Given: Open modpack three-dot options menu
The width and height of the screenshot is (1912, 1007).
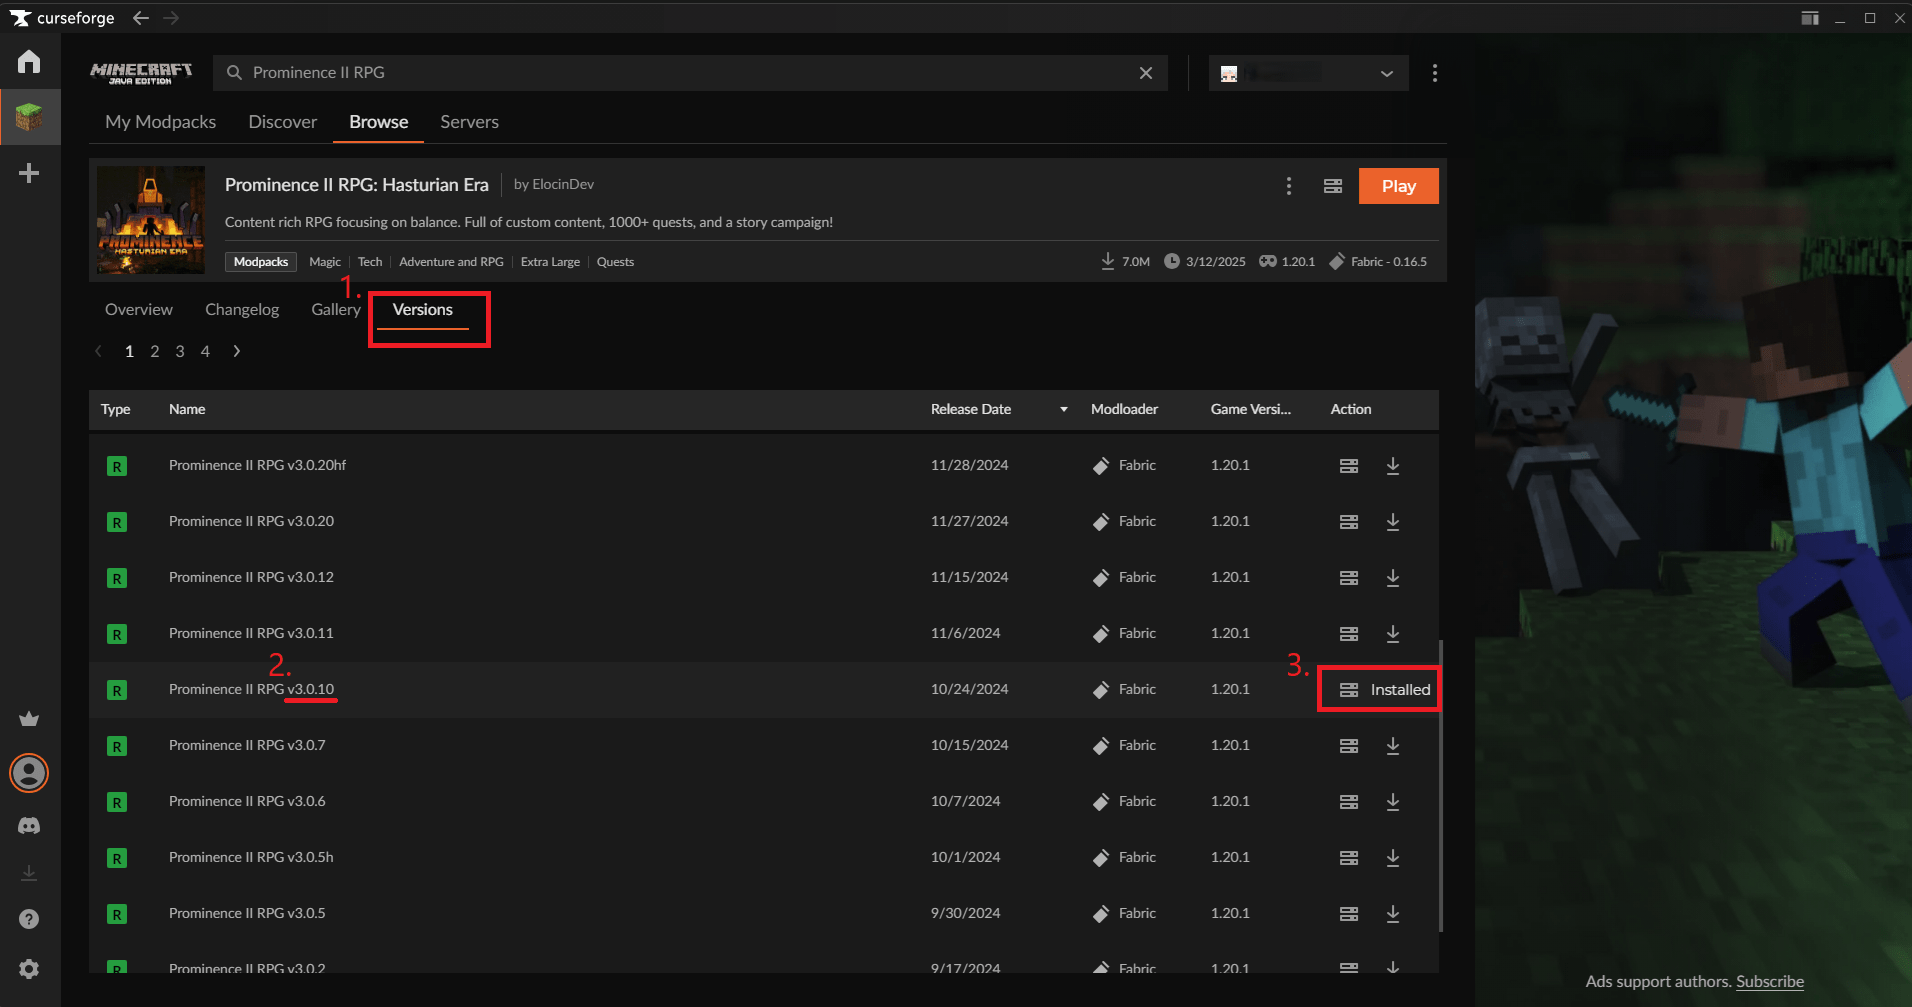Looking at the screenshot, I should (1288, 186).
